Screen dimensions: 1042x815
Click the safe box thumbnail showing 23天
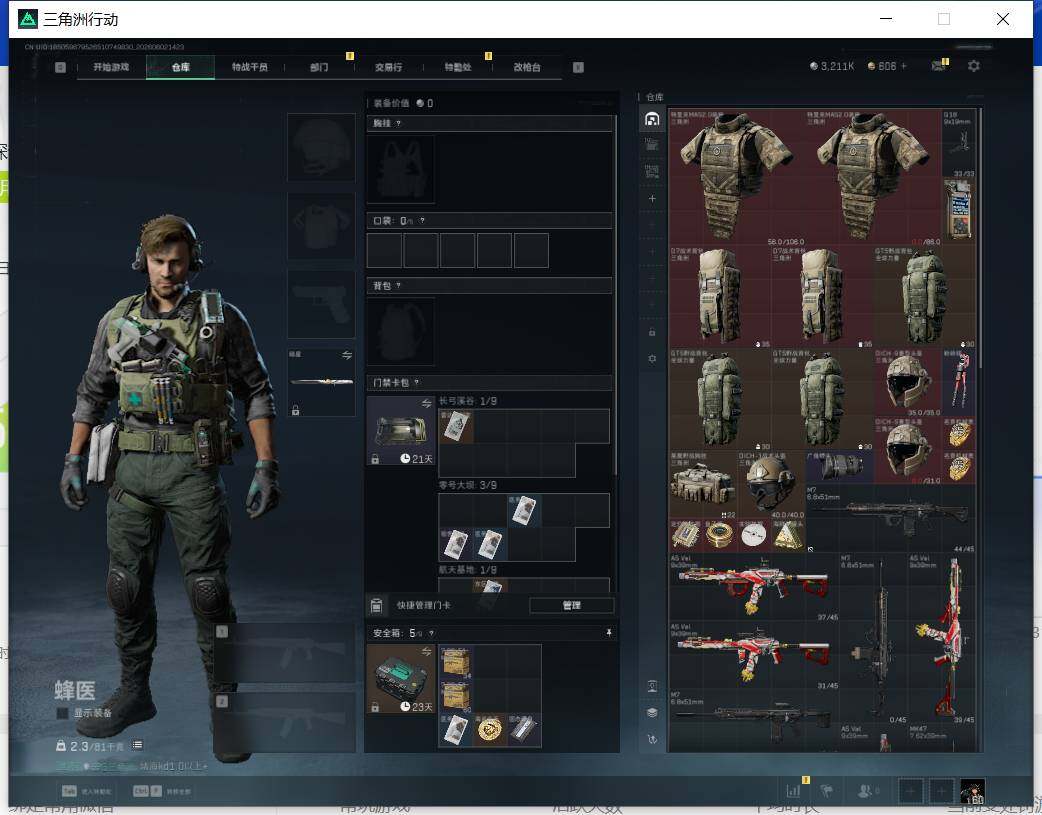pyautogui.click(x=401, y=679)
